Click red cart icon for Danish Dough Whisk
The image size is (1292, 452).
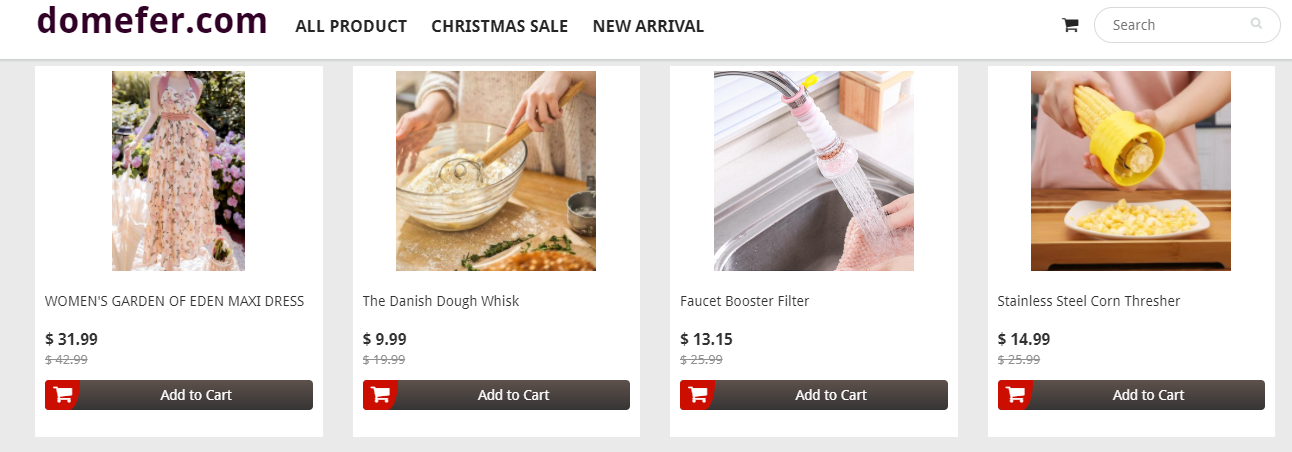click(x=380, y=395)
